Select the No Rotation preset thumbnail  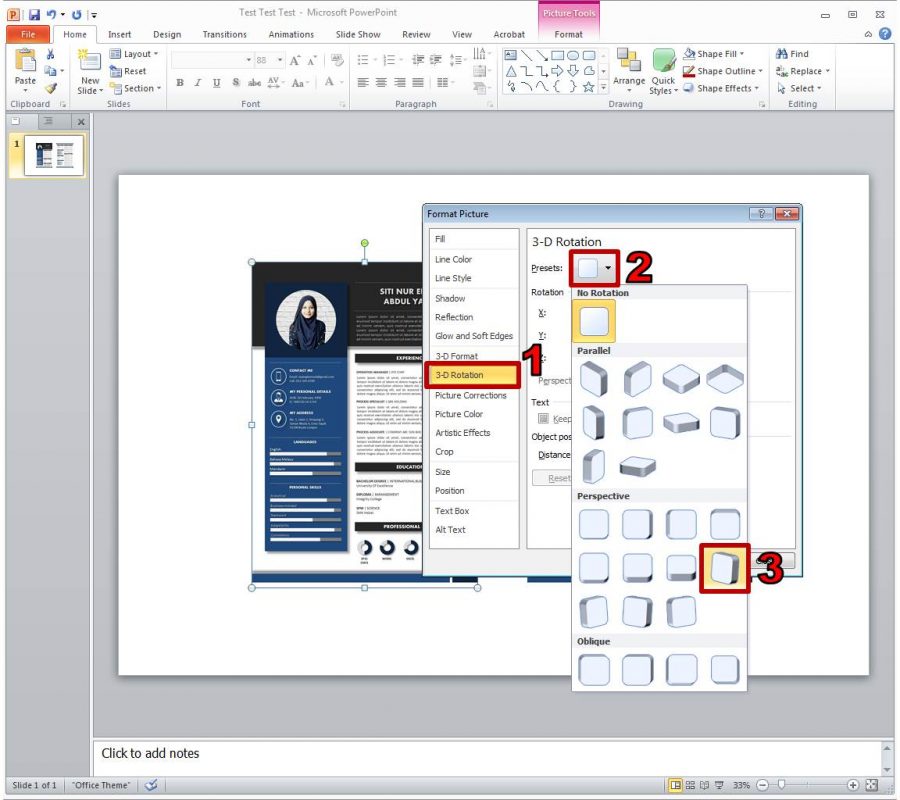click(x=595, y=323)
